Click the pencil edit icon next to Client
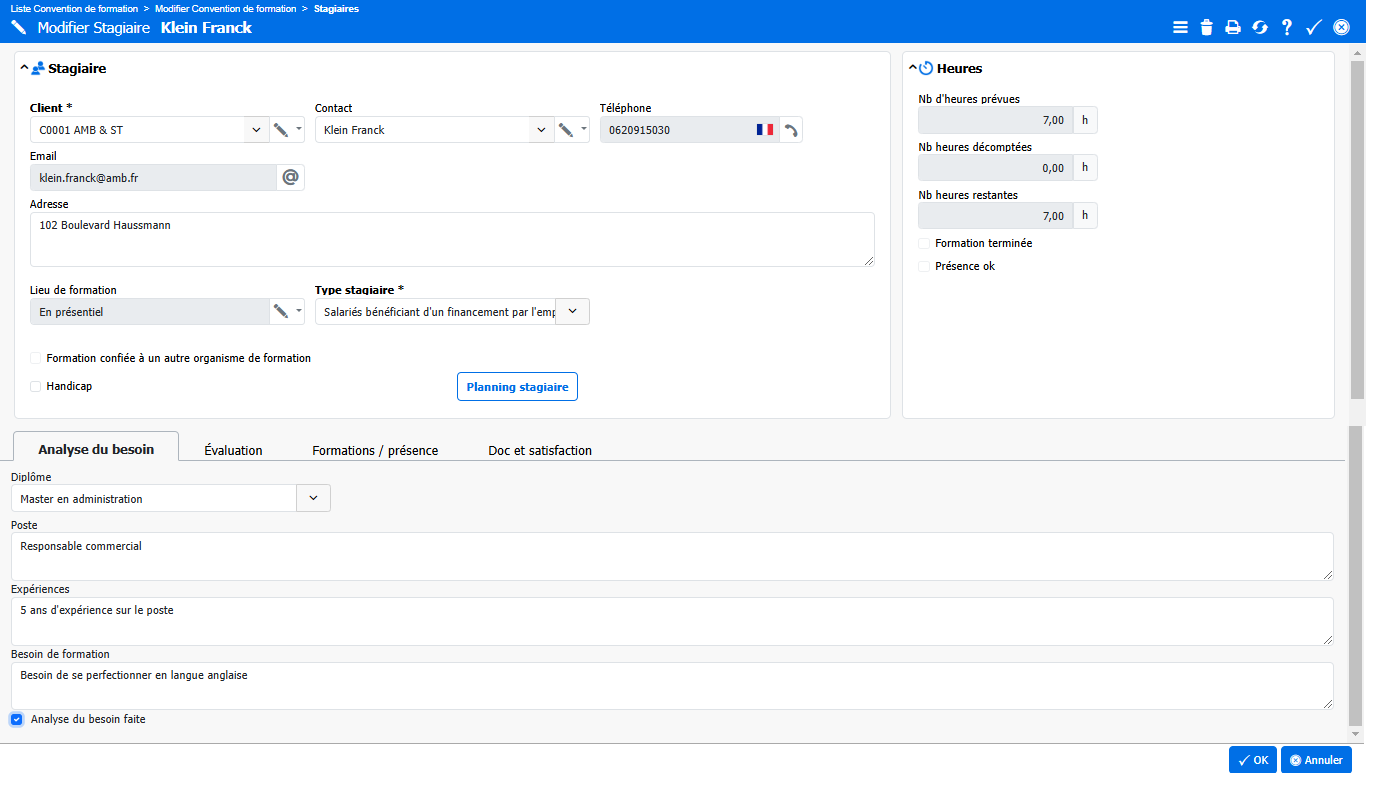1374x788 pixels. tap(281, 130)
